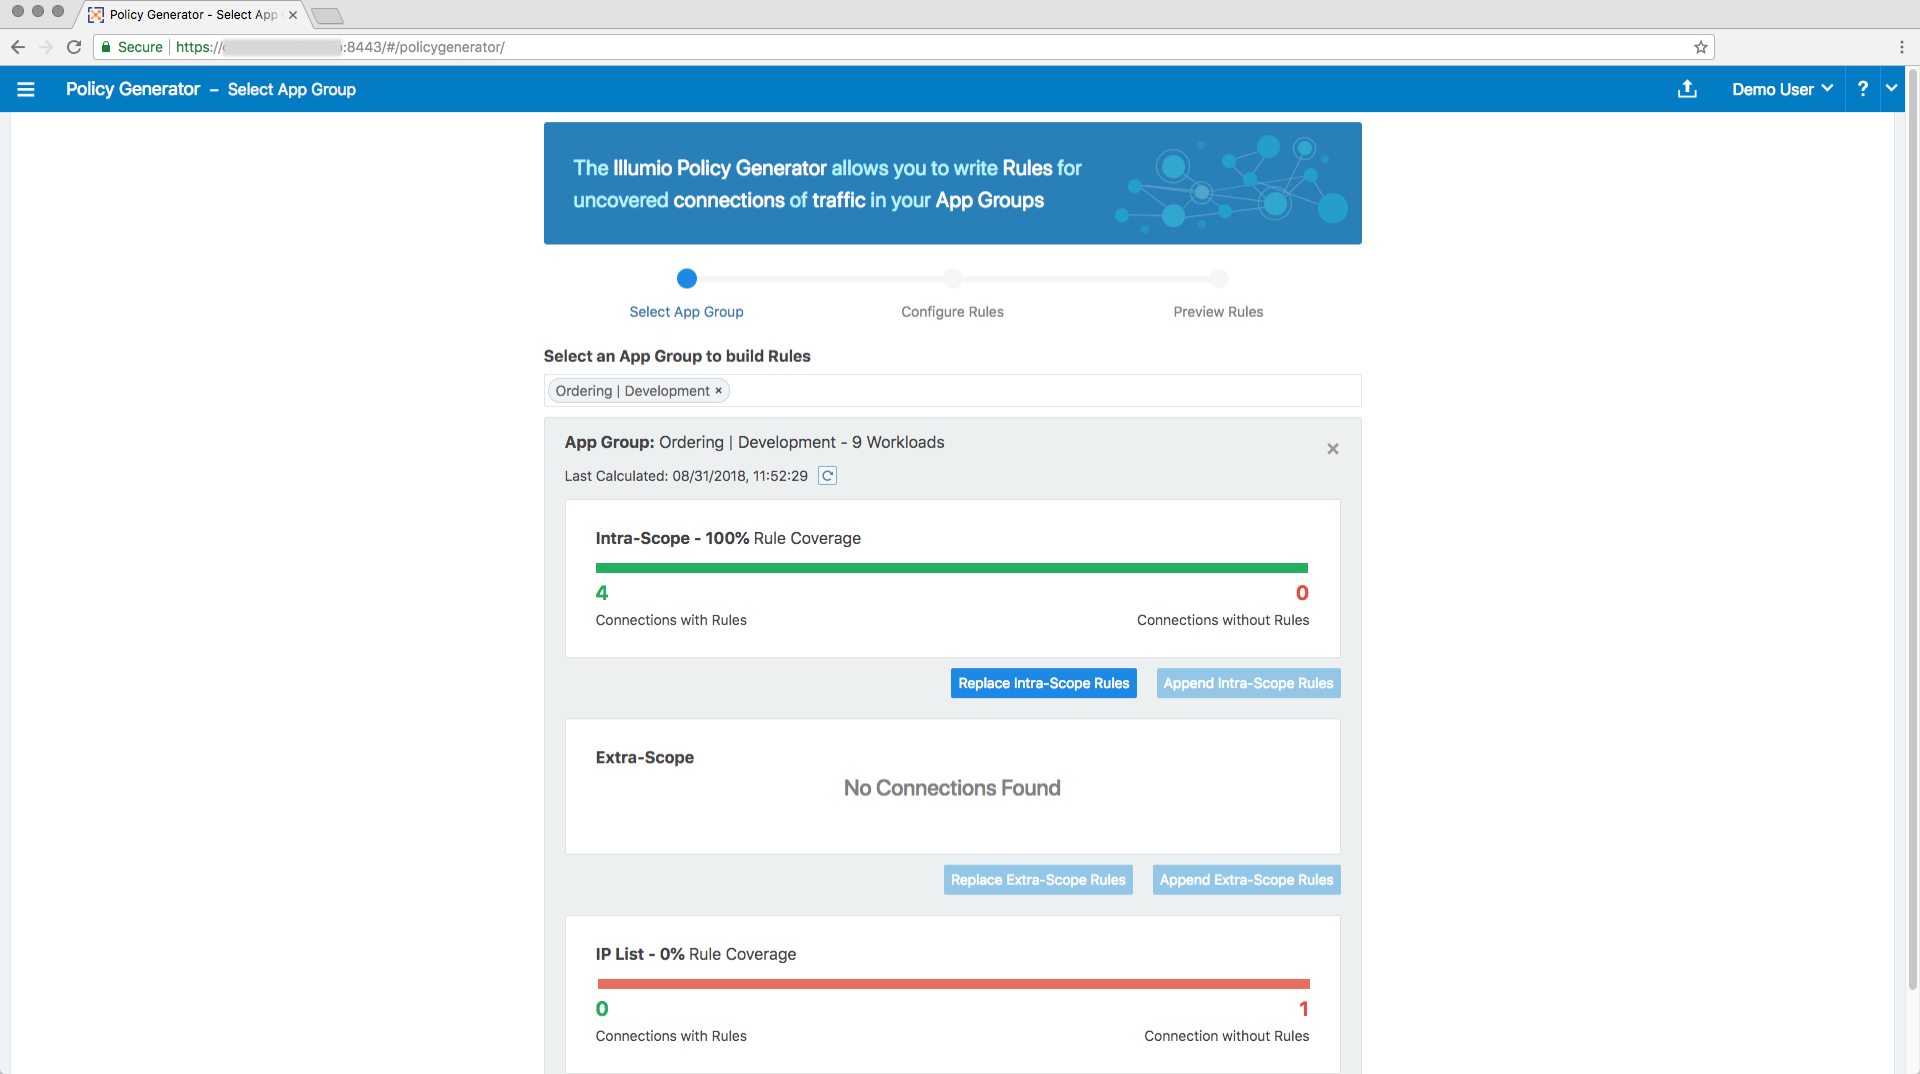Image resolution: width=1920 pixels, height=1074 pixels.
Task: Open the Demo User dropdown
Action: (1782, 90)
